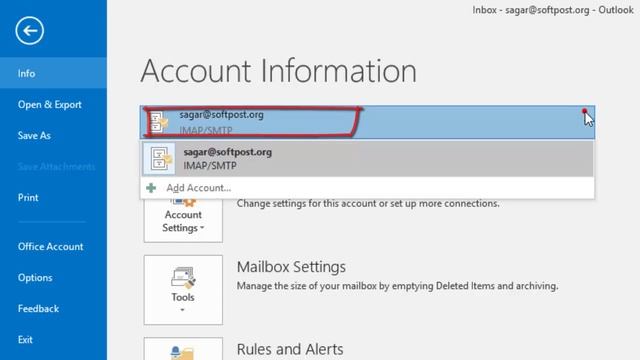640x360 pixels.
Task: Click the Rules and Alerts heading
Action: pos(290,349)
